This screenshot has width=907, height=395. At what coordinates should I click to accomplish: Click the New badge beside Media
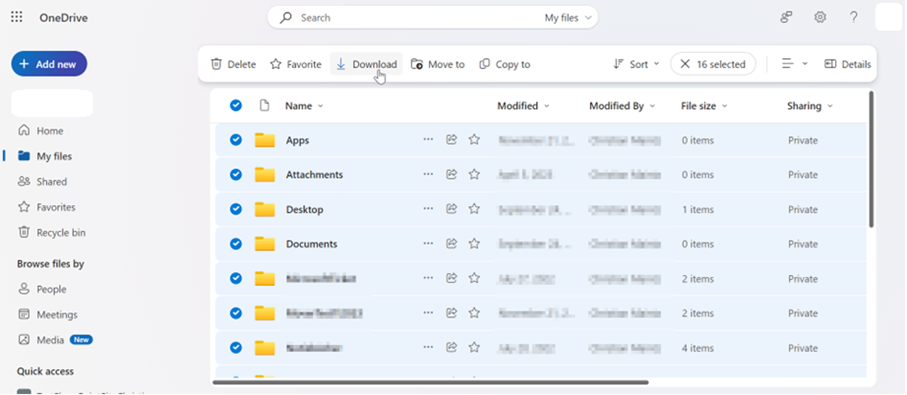click(81, 340)
